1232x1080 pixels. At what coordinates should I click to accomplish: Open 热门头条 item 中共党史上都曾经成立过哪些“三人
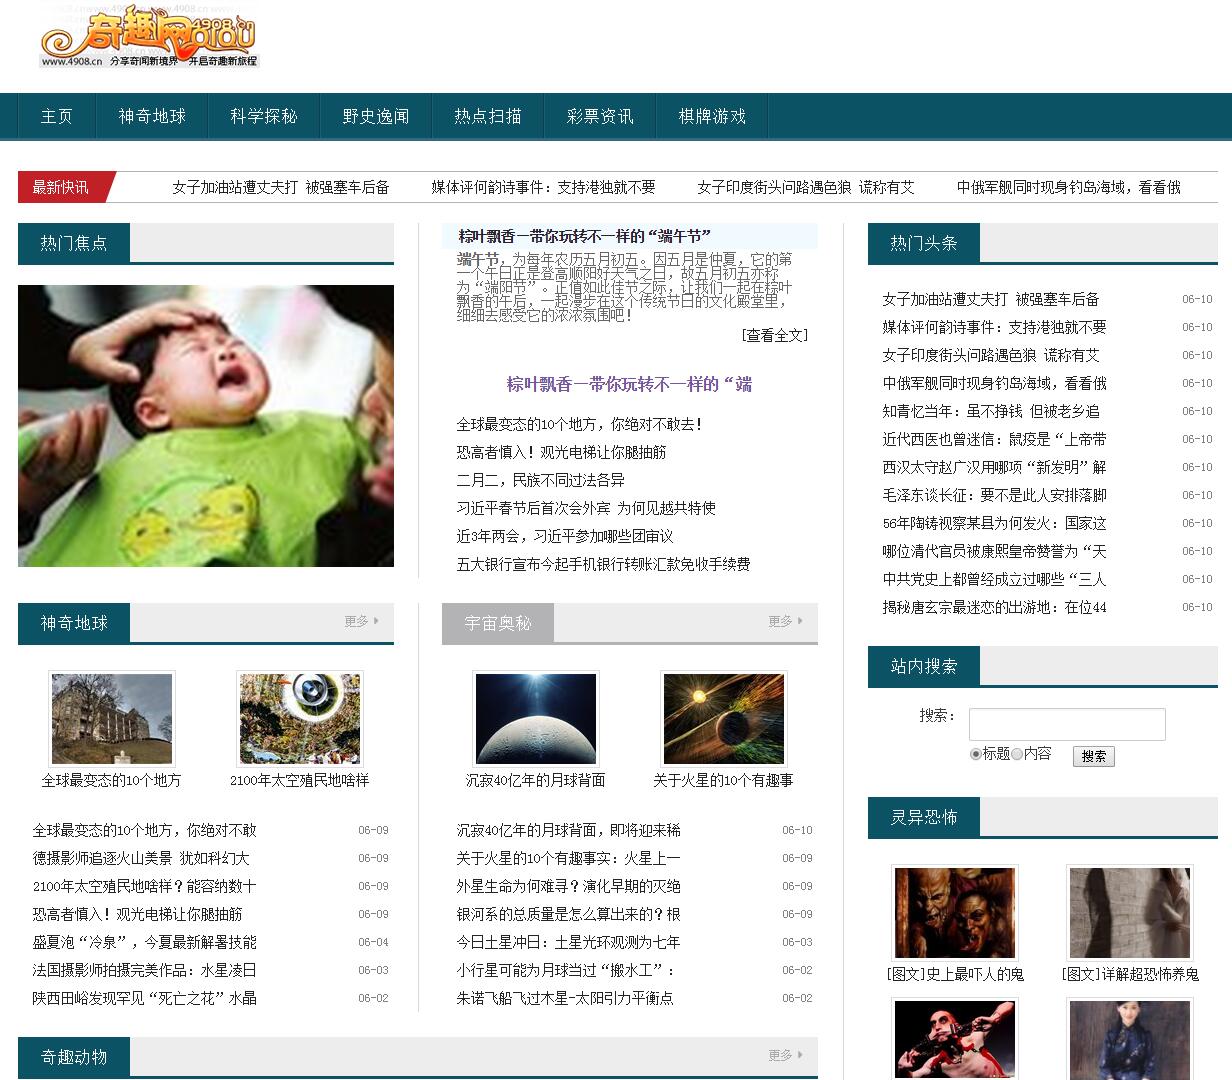[x=994, y=579]
